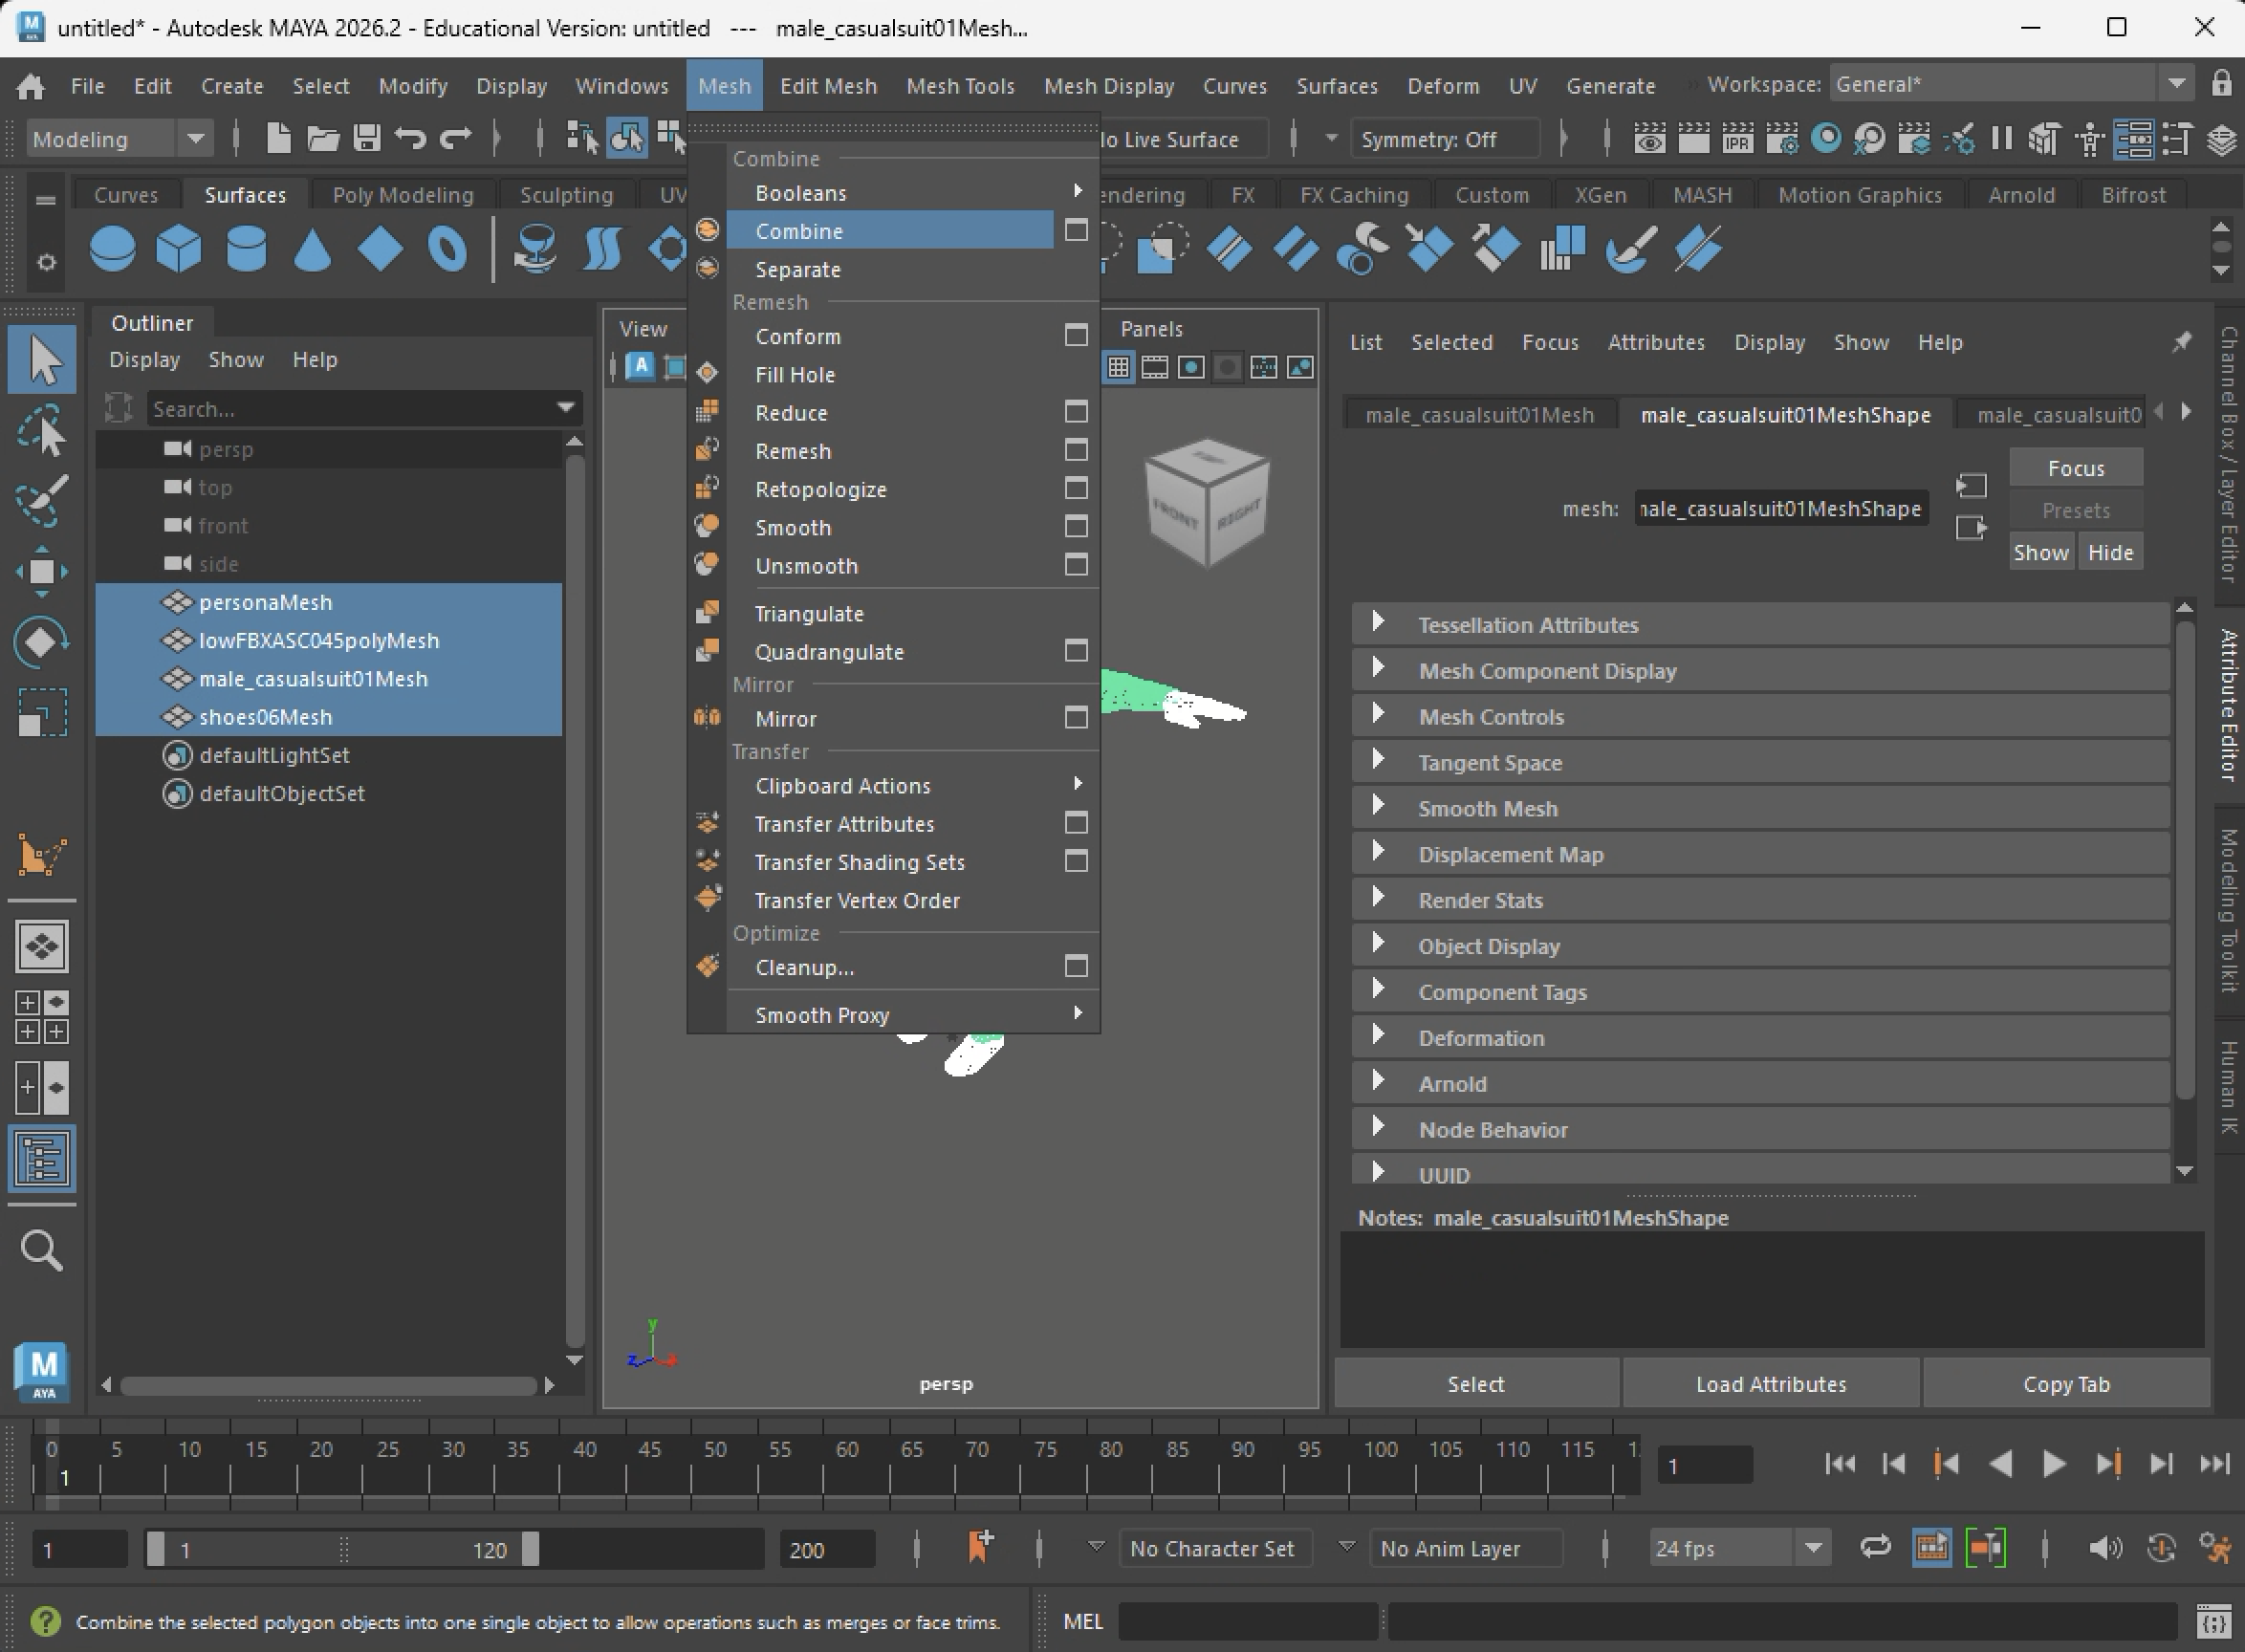
Task: Switch to the Poly Modeling shelf tab
Action: pyautogui.click(x=402, y=195)
